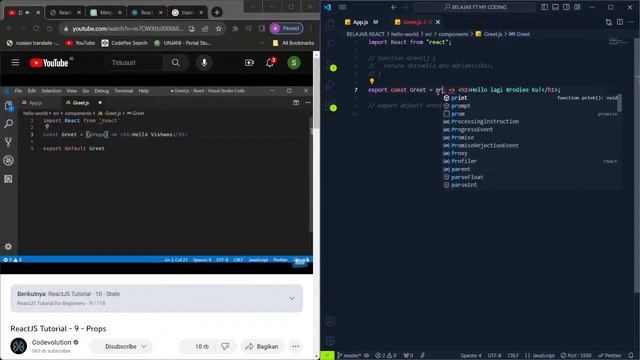Change UTF-8 encoding in status bar
This screenshot has width=640, height=360.
pyautogui.click(x=494, y=356)
